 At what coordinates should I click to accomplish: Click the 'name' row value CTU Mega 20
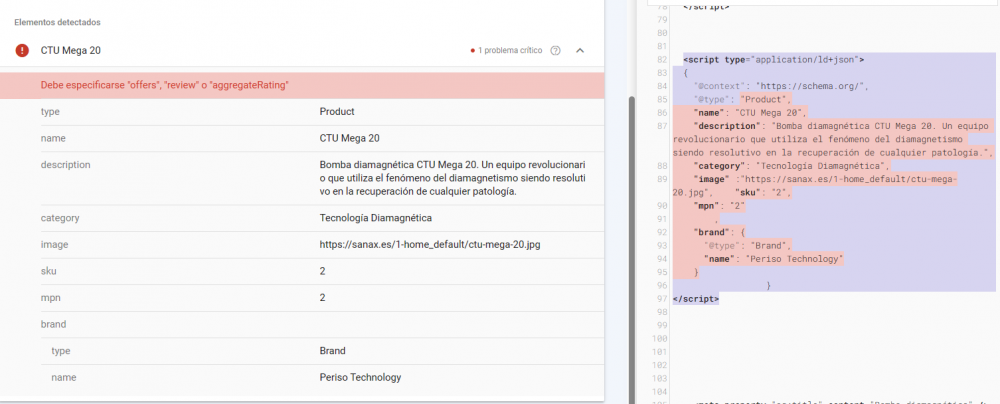point(349,138)
